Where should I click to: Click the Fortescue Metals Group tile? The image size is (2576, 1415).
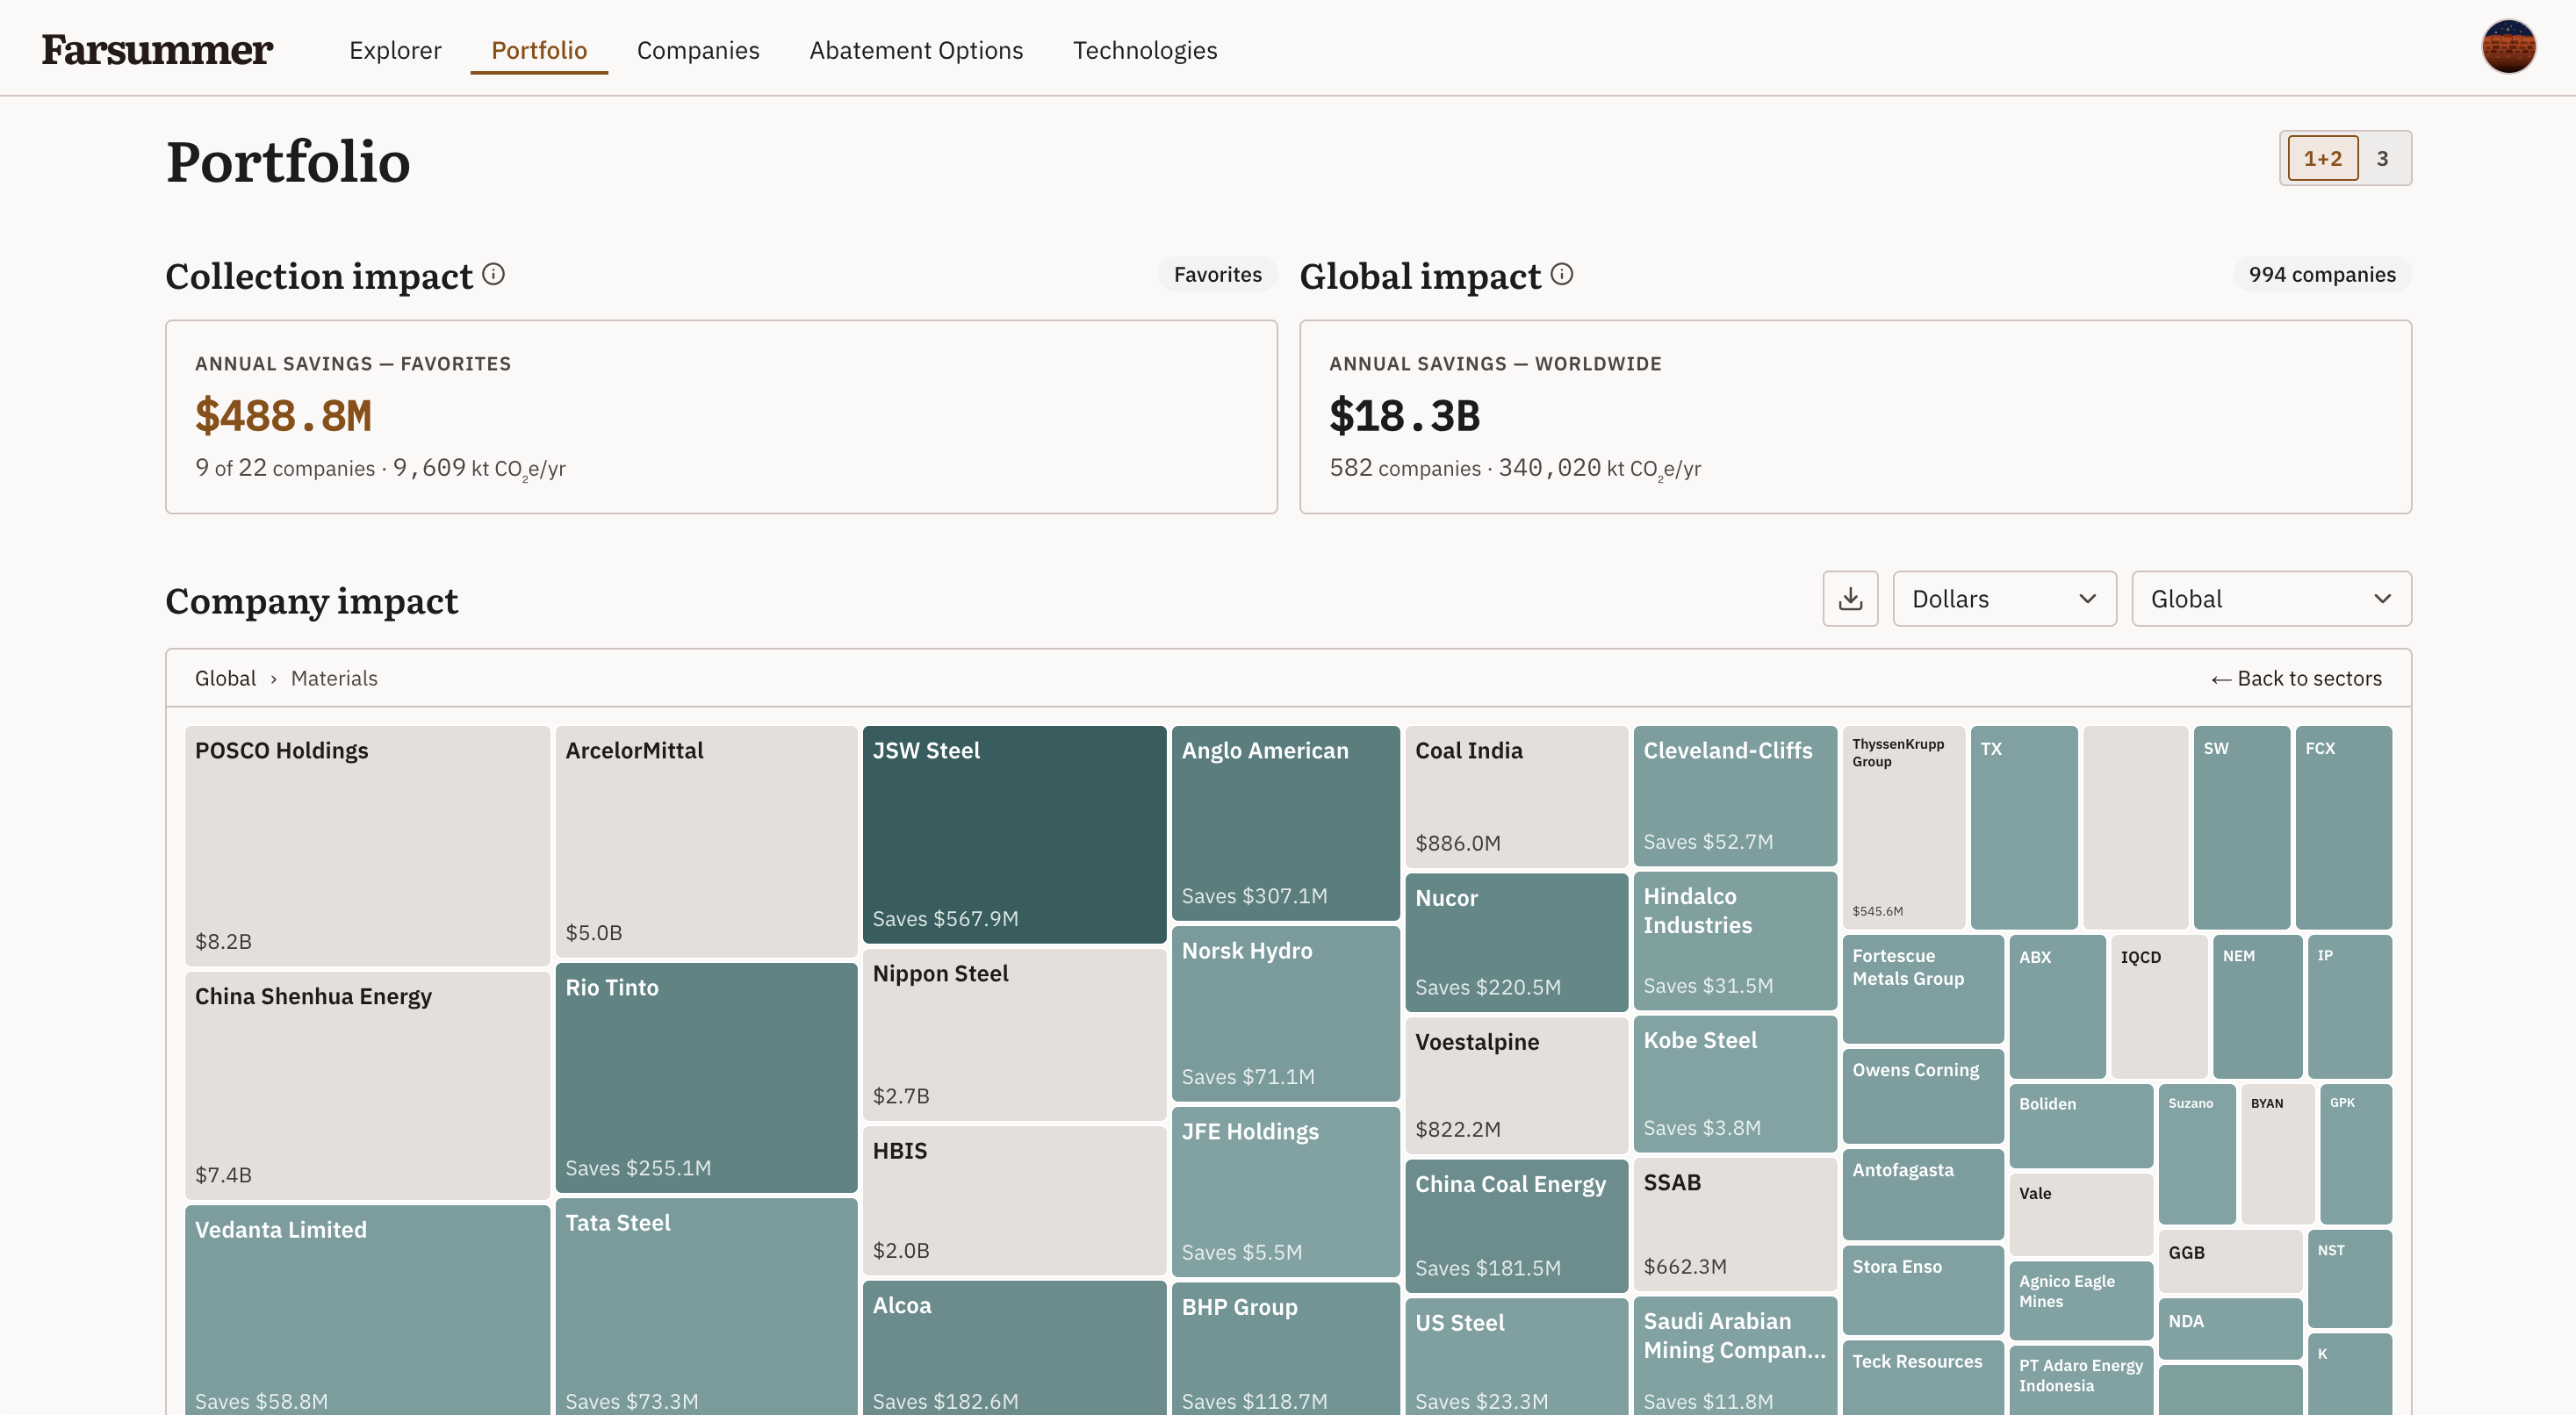tap(1922, 989)
